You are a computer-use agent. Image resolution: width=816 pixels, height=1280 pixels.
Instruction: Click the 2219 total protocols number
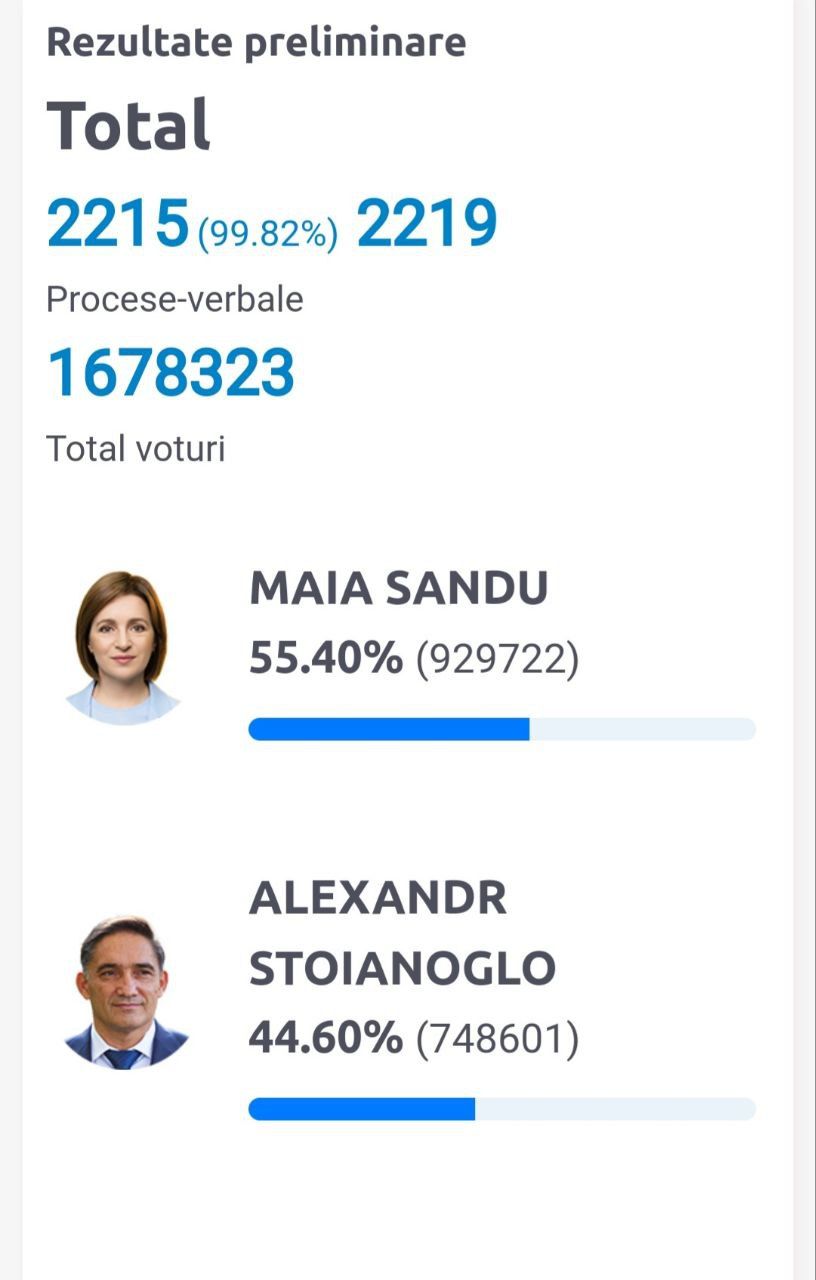point(427,223)
